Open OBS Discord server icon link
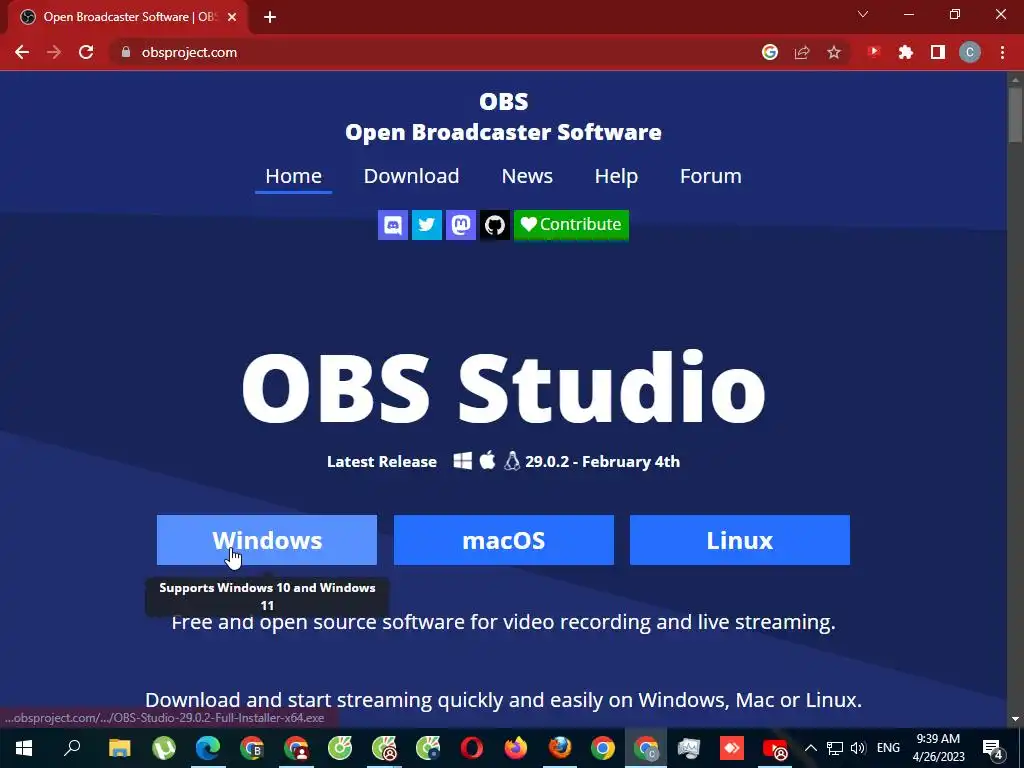The width and height of the screenshot is (1024, 768). pyautogui.click(x=392, y=225)
